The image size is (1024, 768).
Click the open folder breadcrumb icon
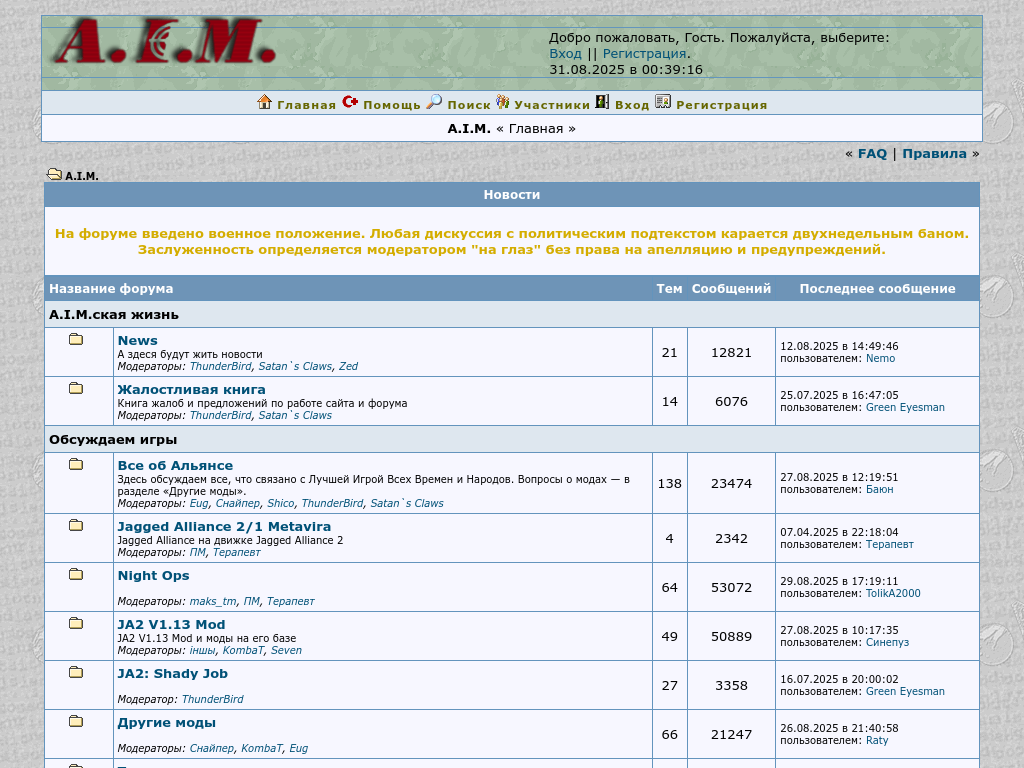[54, 175]
